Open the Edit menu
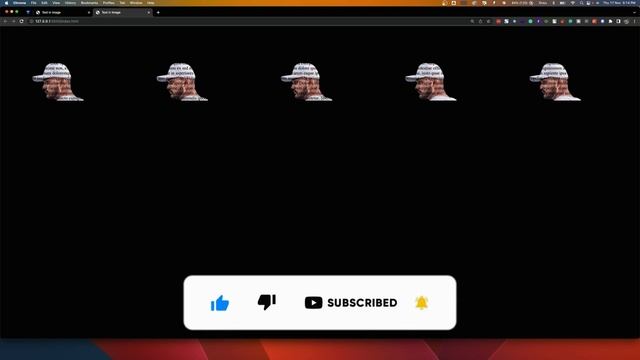640x360 pixels. coord(44,3)
